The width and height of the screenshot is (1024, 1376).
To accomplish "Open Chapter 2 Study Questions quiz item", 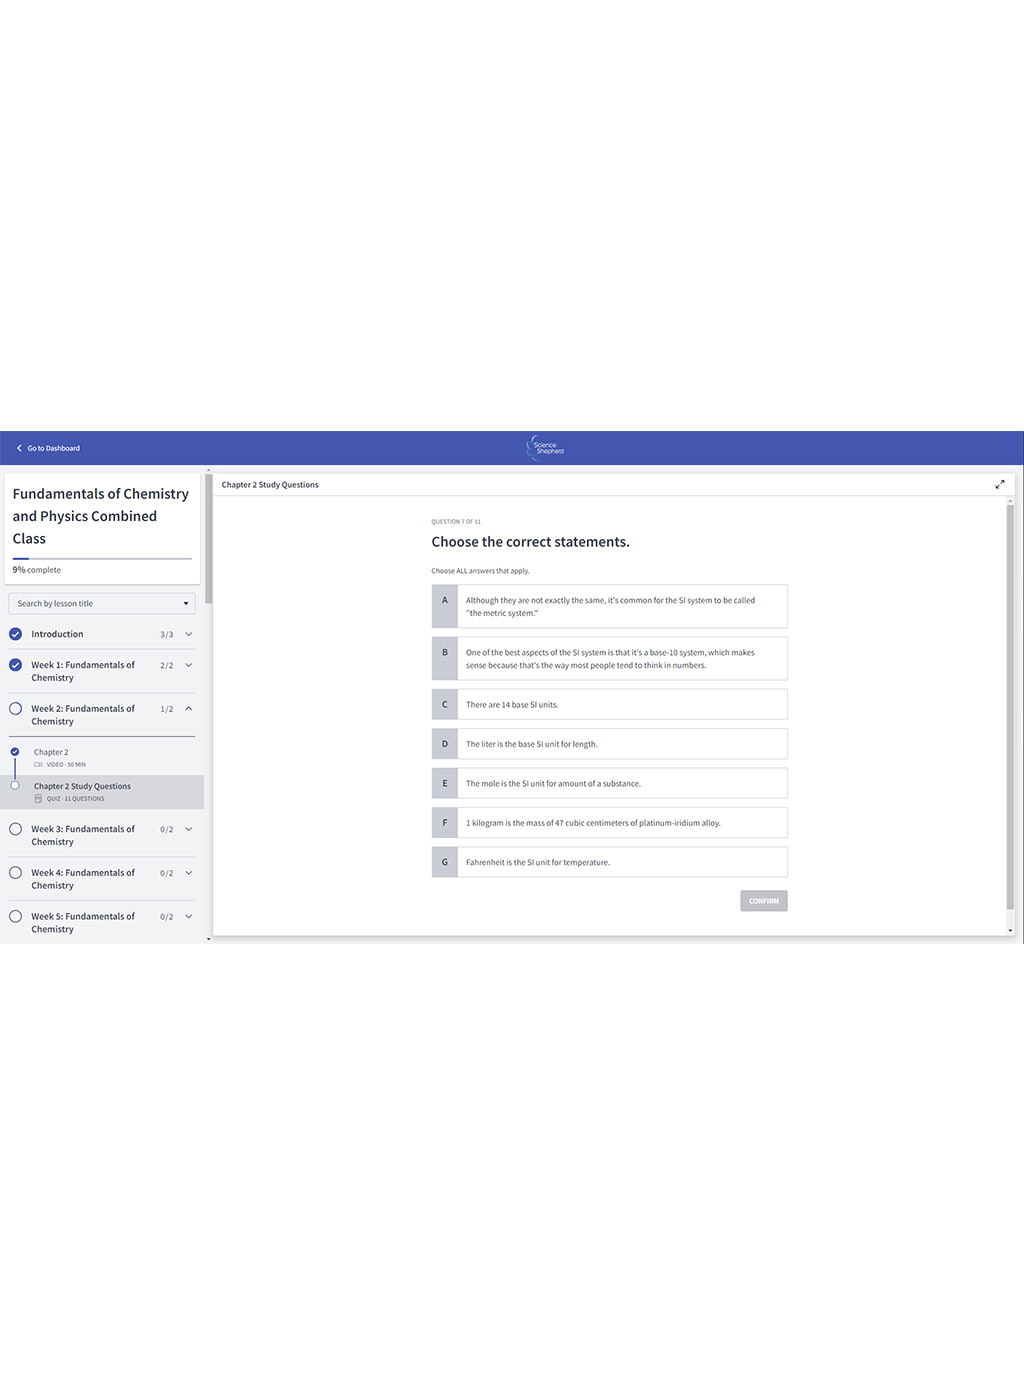I will coord(82,787).
